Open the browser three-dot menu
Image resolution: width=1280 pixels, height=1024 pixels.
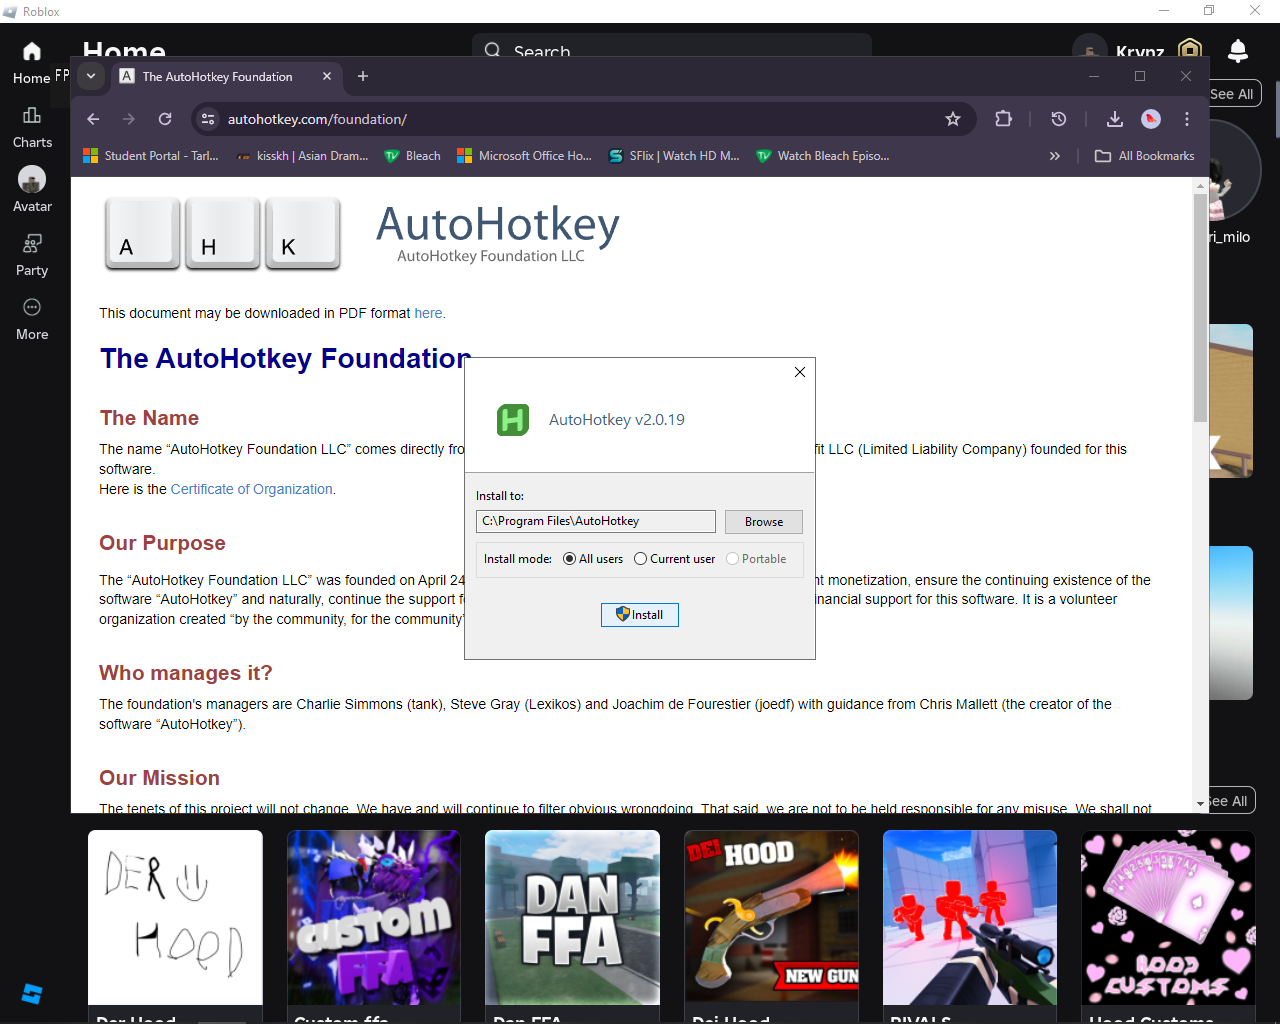tap(1187, 119)
